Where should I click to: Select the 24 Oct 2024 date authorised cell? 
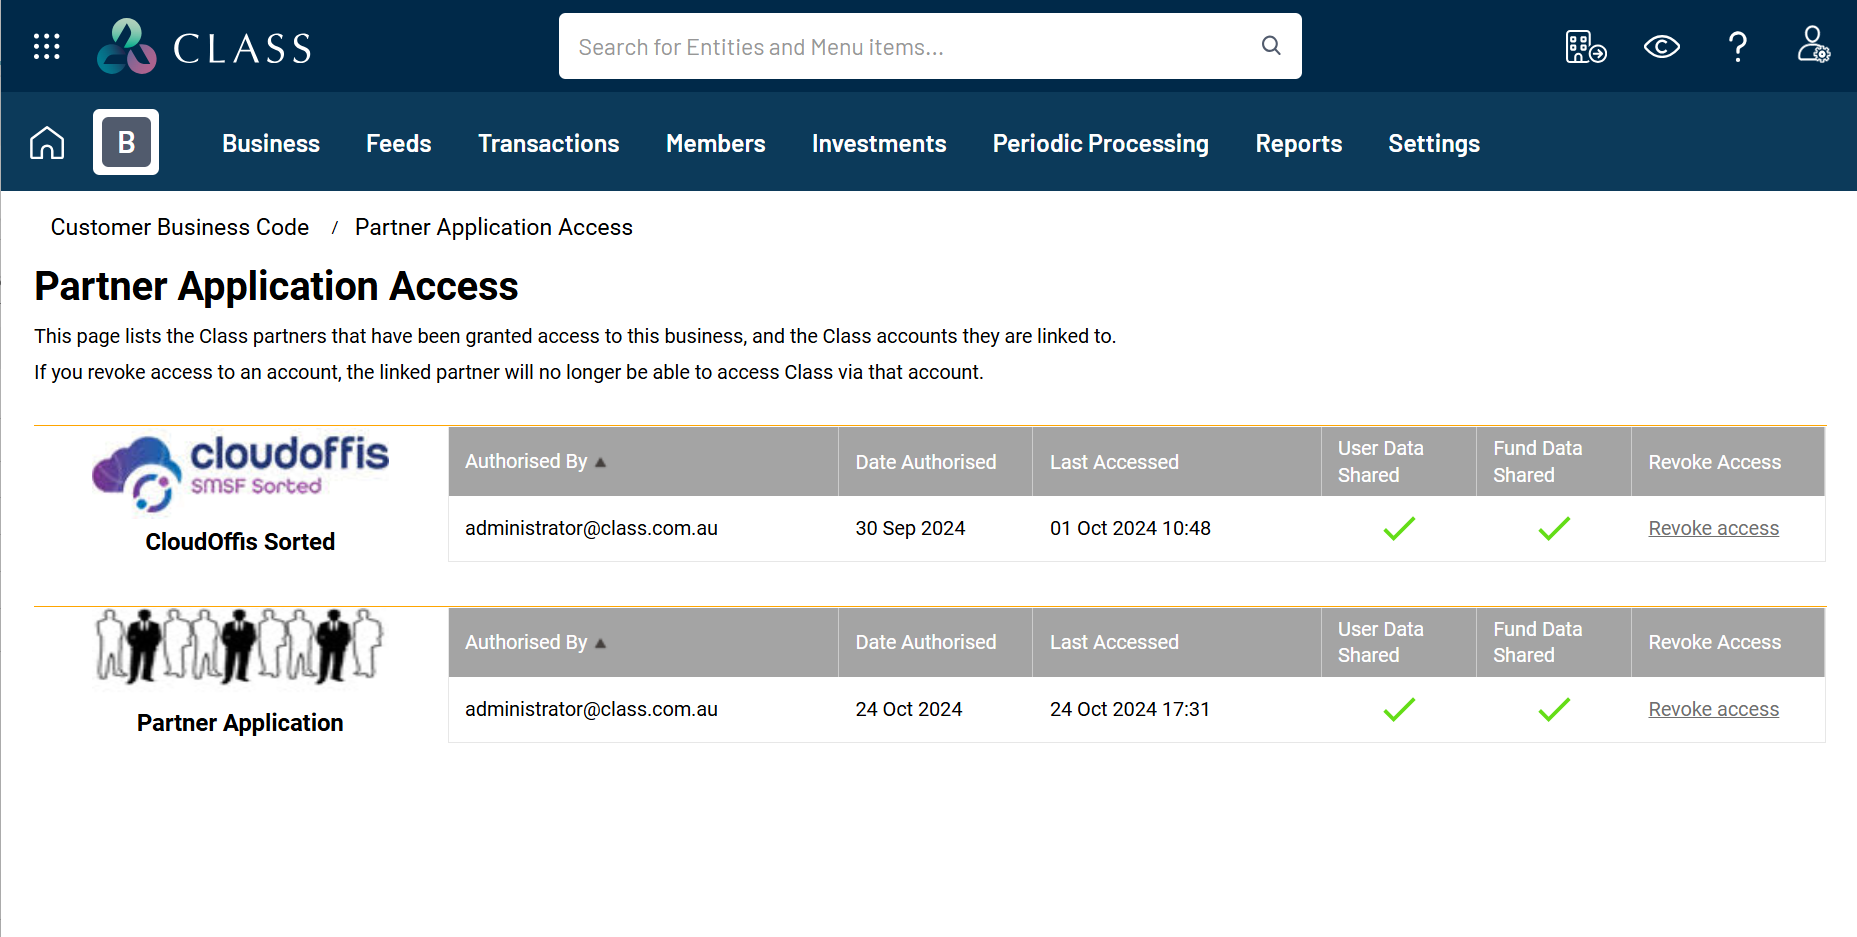(x=908, y=709)
